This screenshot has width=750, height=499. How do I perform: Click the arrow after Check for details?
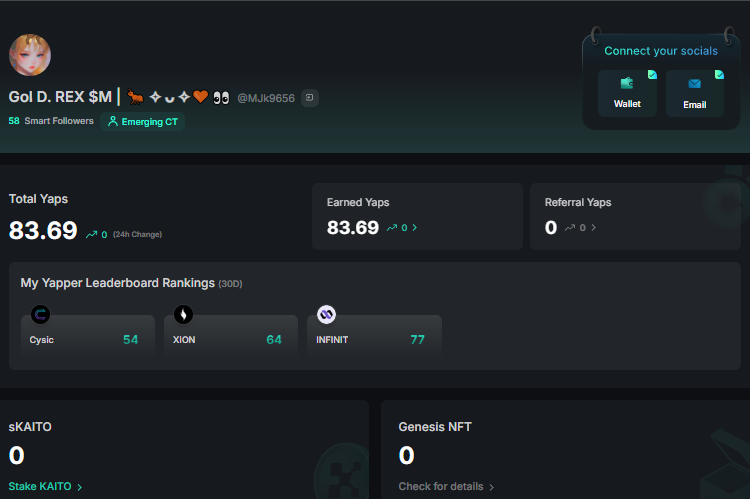[491, 487]
